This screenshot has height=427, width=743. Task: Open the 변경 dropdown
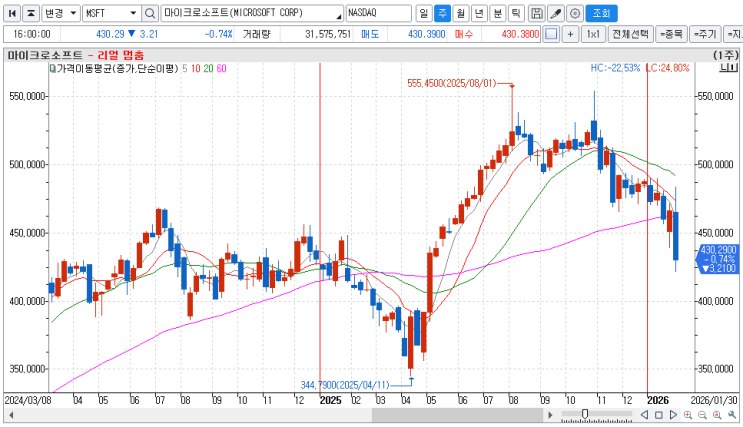61,13
